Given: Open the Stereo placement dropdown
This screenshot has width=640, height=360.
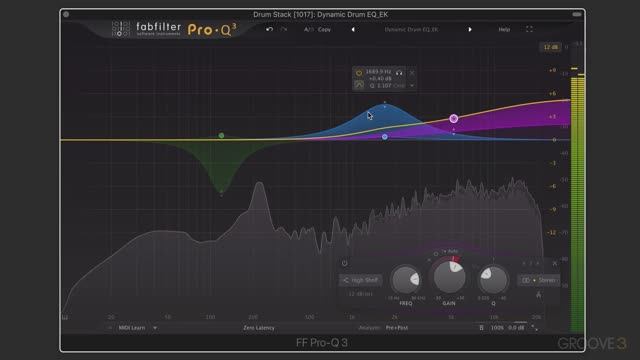Looking at the screenshot, I should tap(539, 280).
